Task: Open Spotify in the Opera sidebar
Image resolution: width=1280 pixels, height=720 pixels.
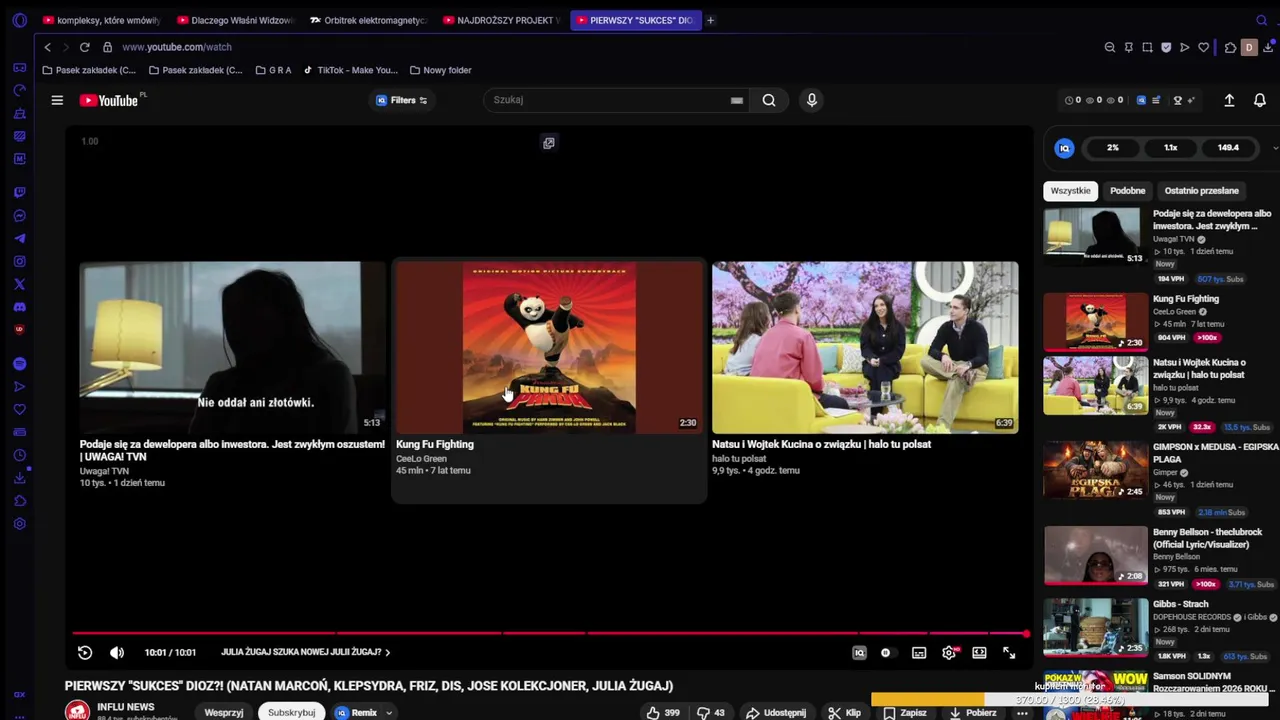Action: click(19, 364)
